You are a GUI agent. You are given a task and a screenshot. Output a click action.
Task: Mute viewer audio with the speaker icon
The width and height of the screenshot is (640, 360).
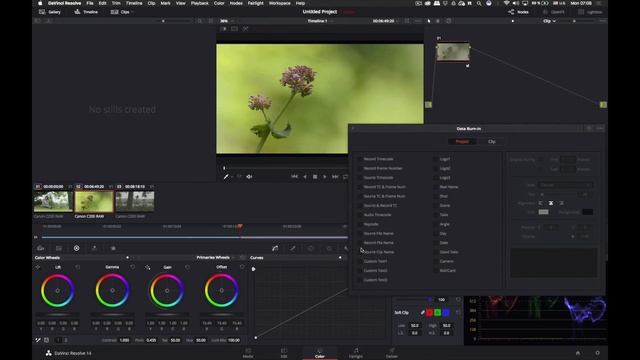coord(249,177)
